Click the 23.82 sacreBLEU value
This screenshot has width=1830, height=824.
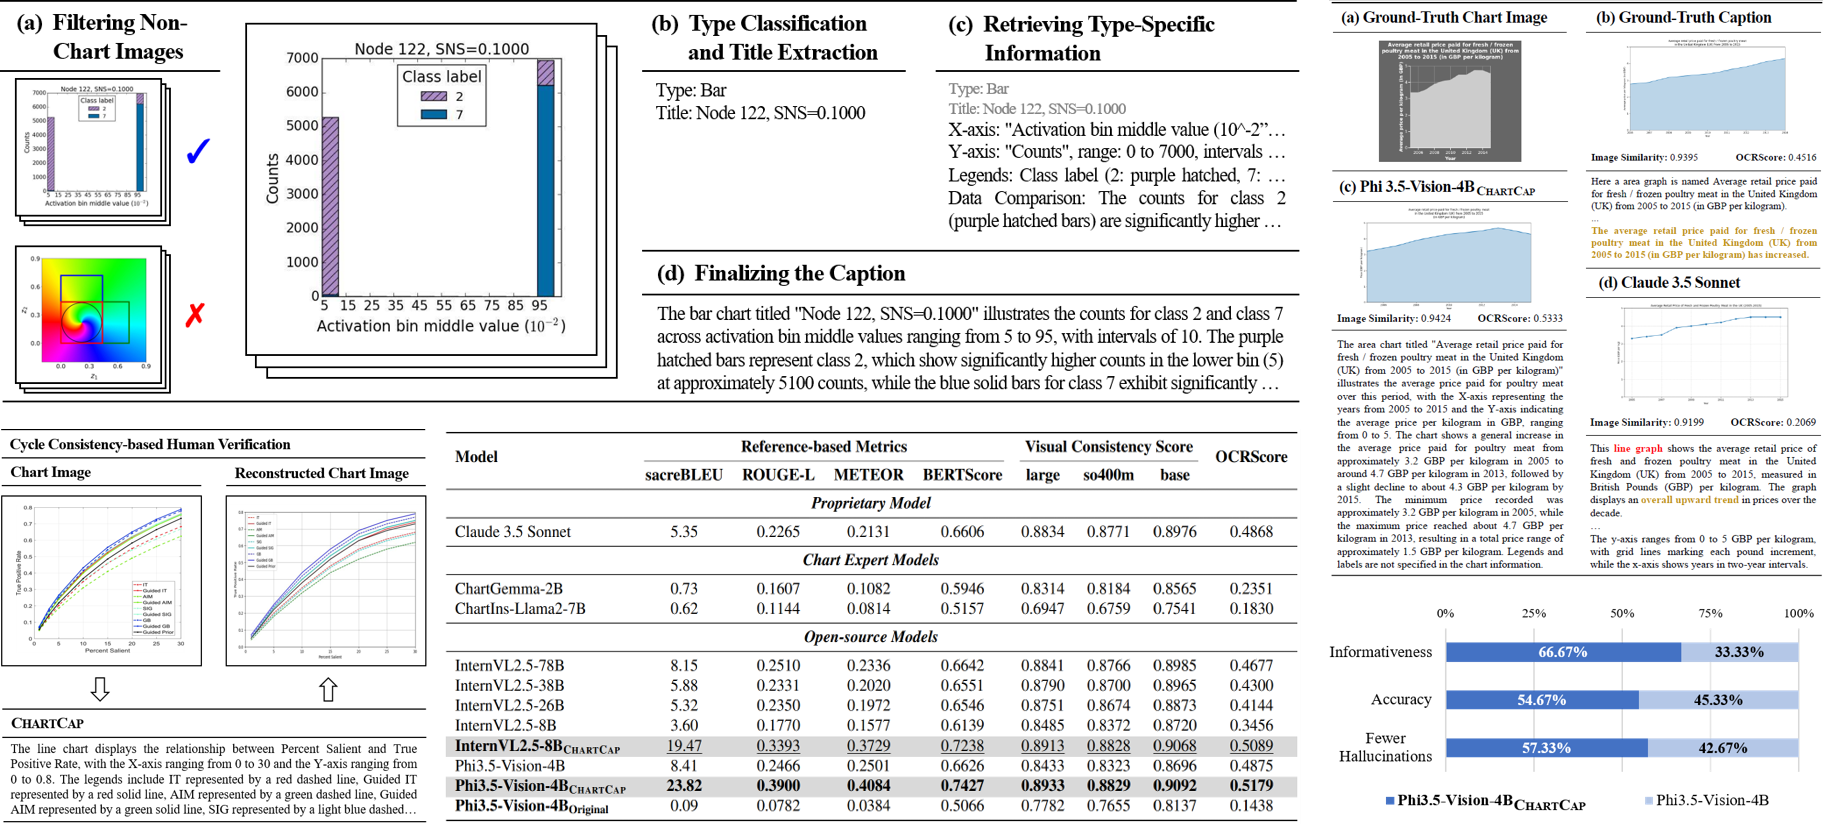[684, 786]
